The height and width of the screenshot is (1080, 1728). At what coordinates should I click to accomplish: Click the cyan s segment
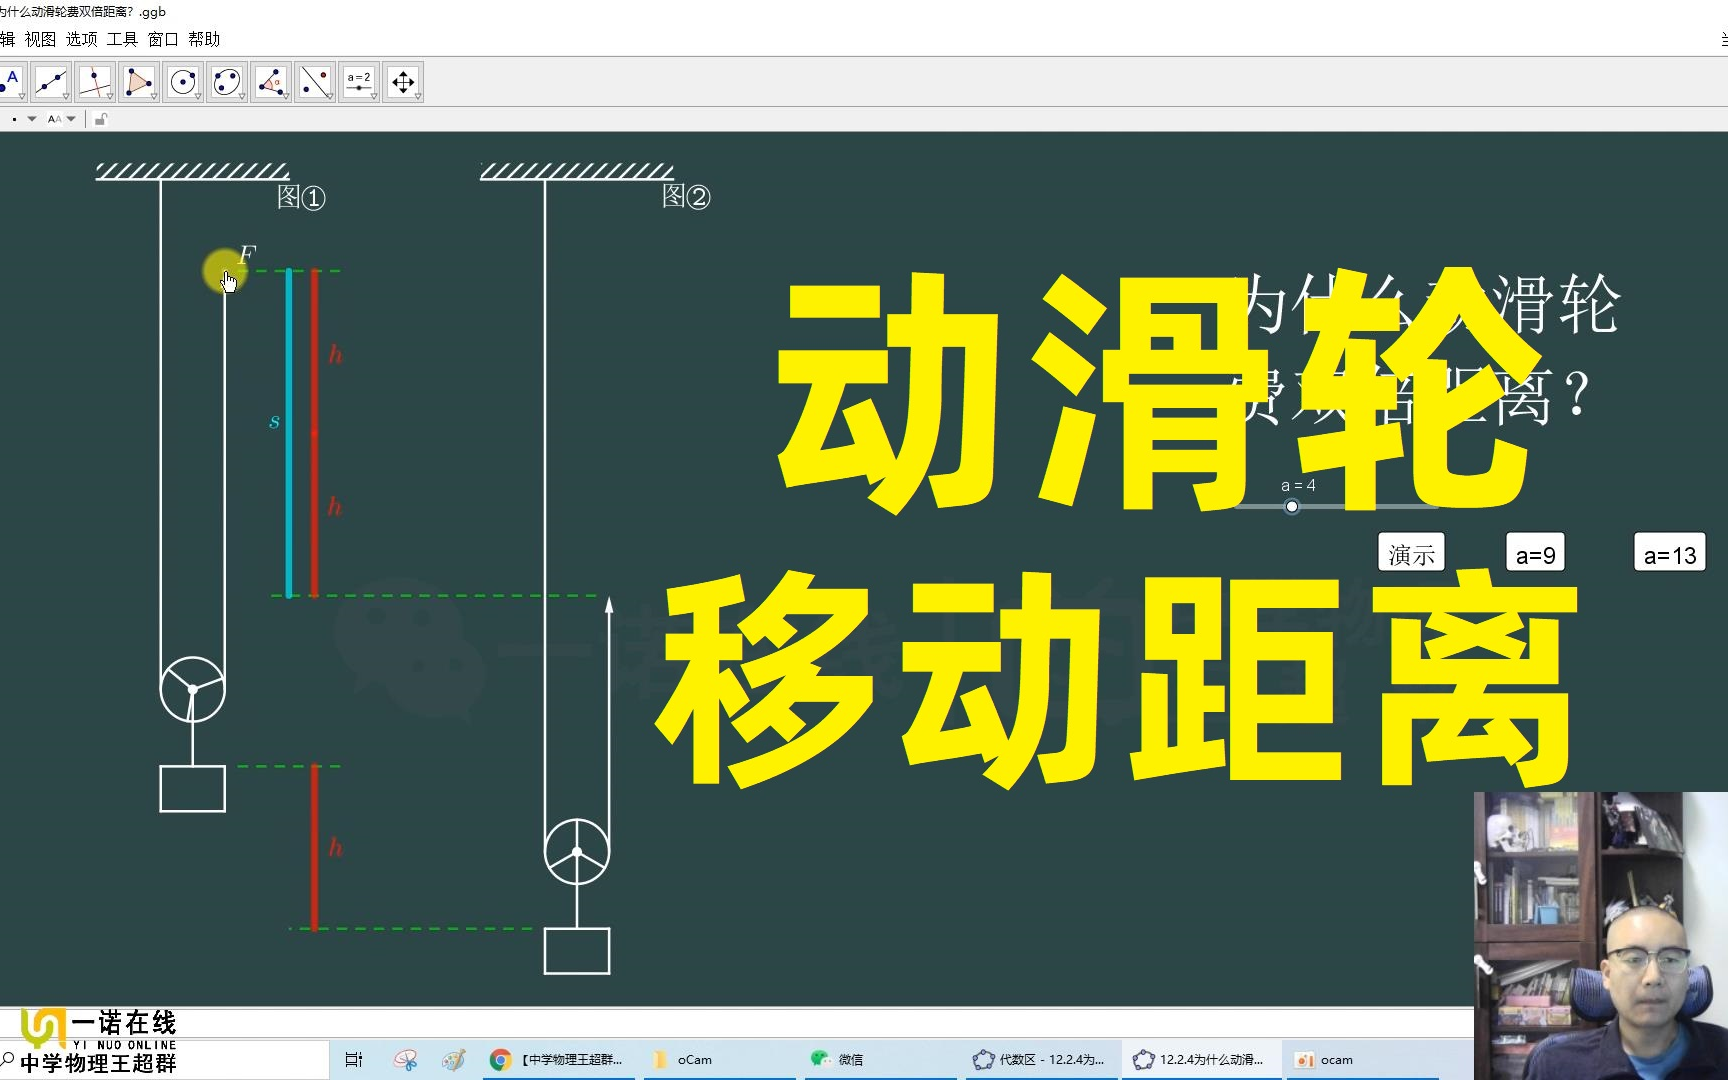tap(289, 433)
